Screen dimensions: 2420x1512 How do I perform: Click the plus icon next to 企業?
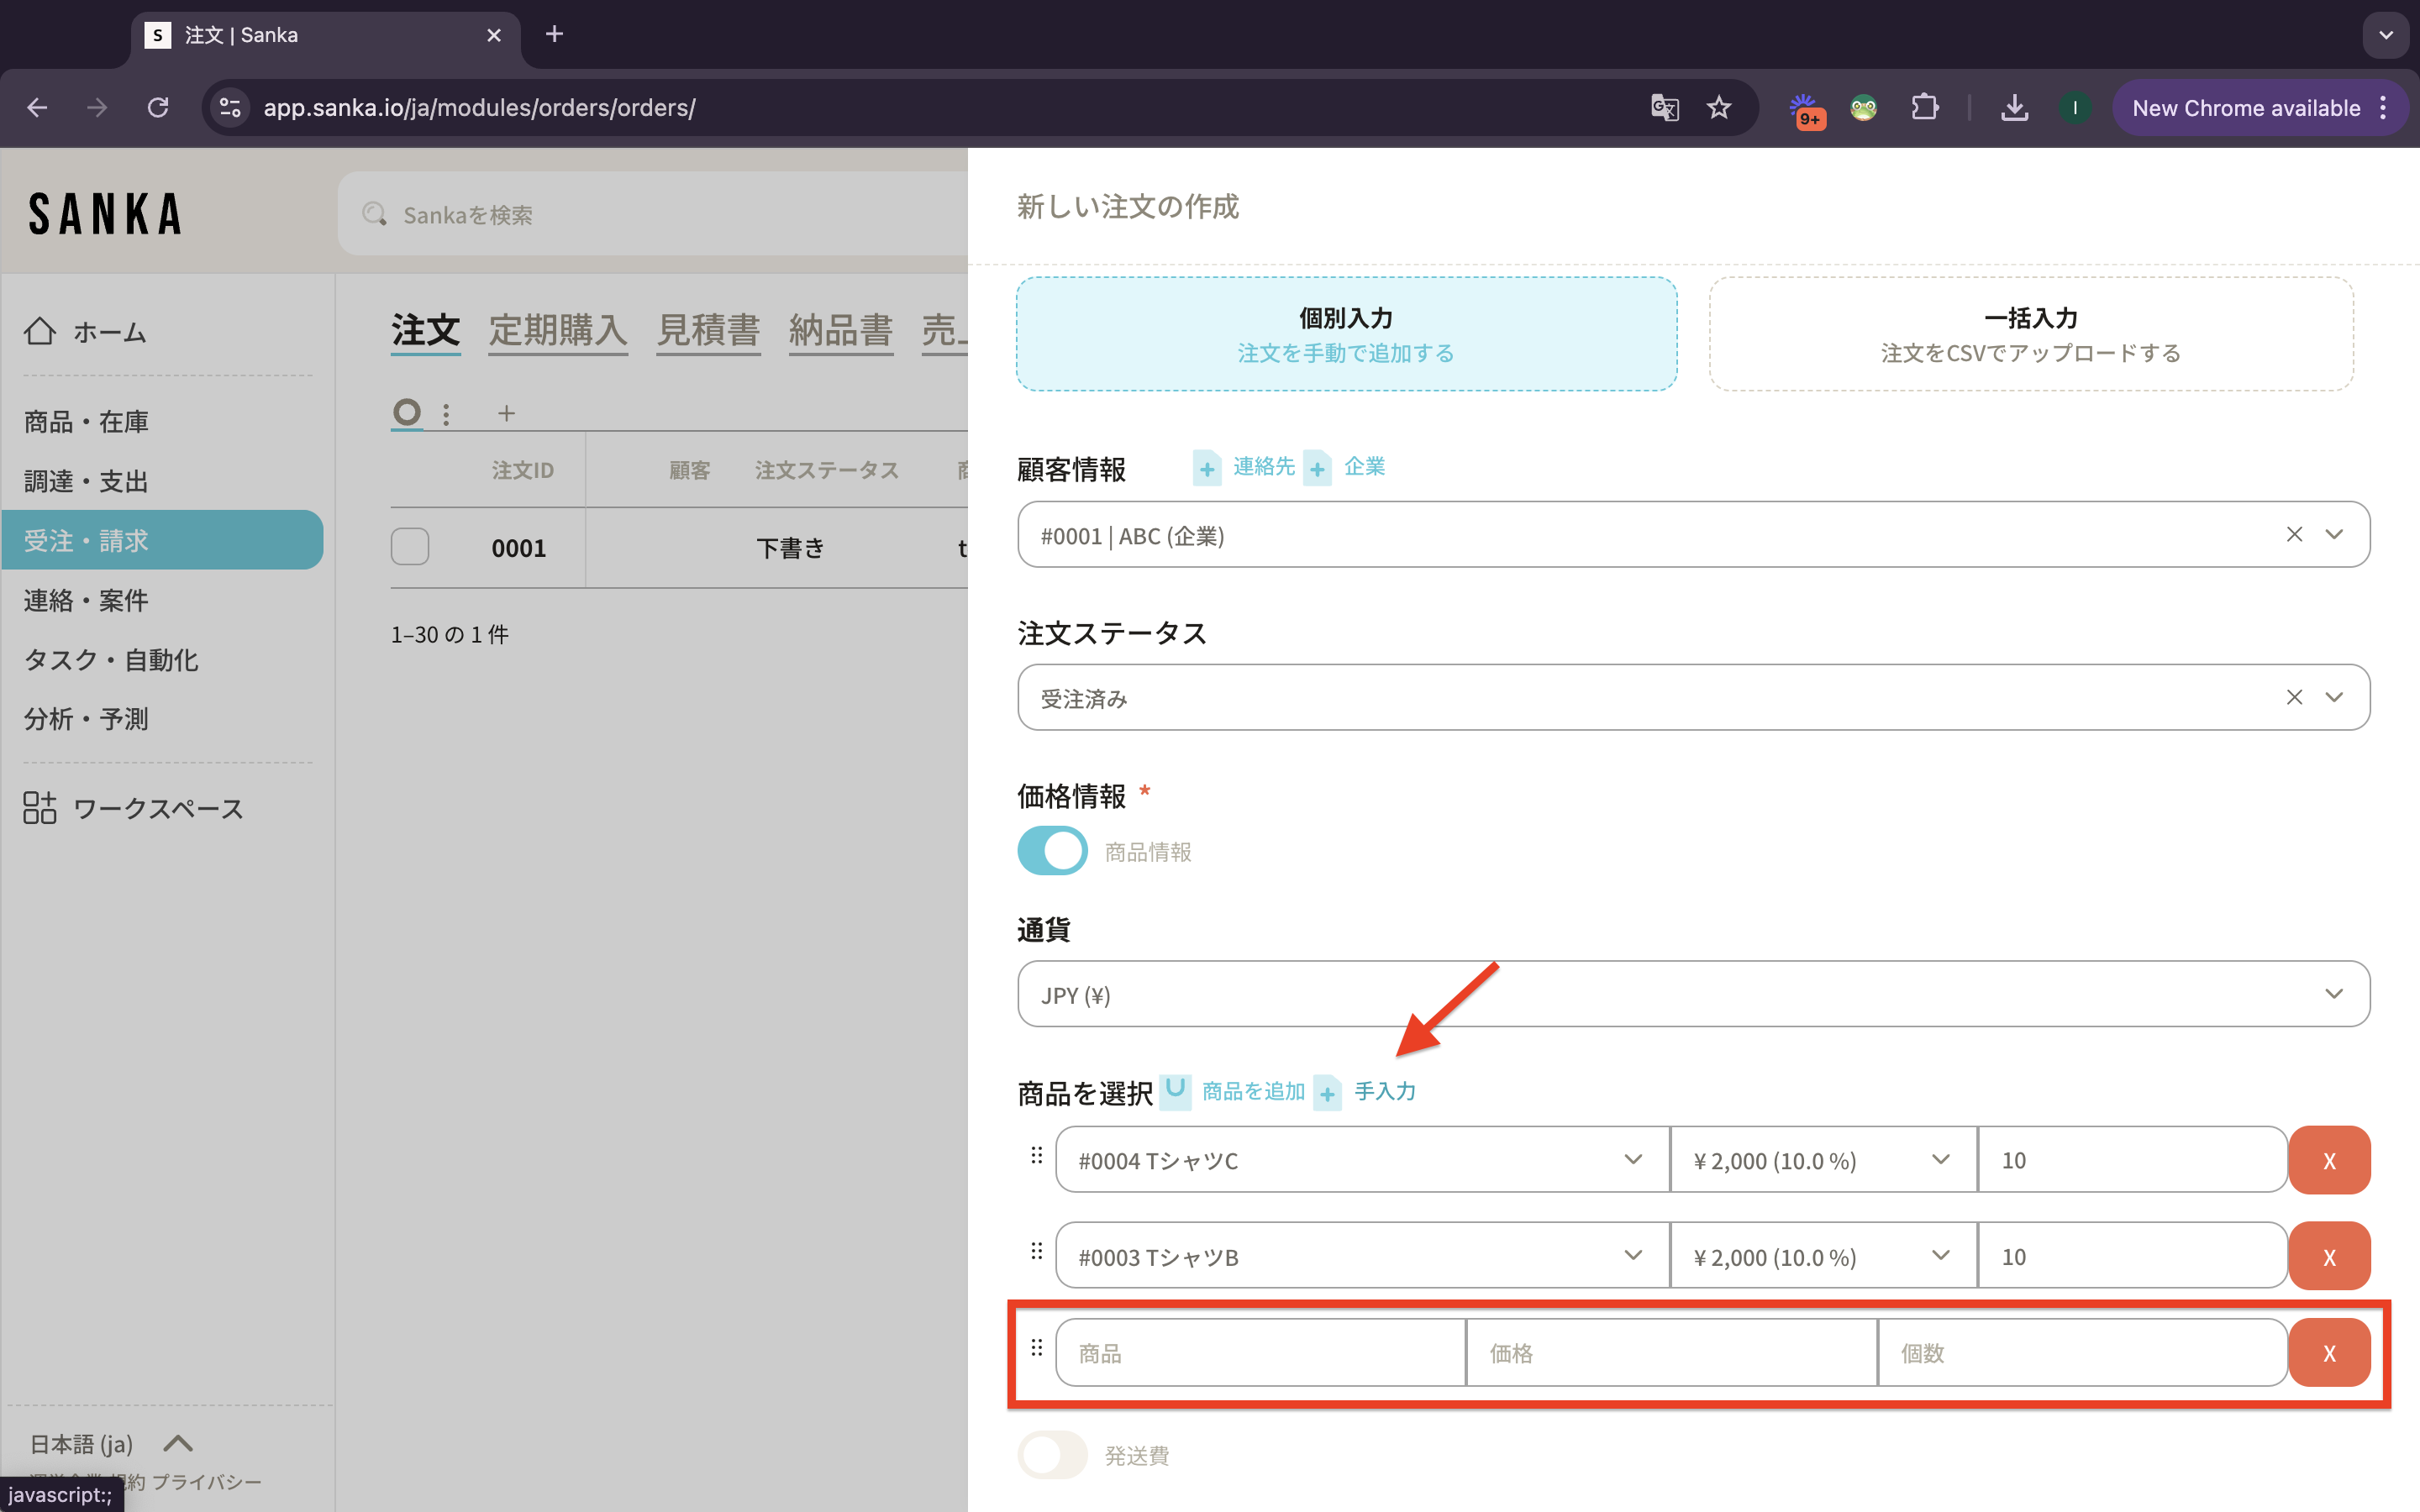[1318, 468]
